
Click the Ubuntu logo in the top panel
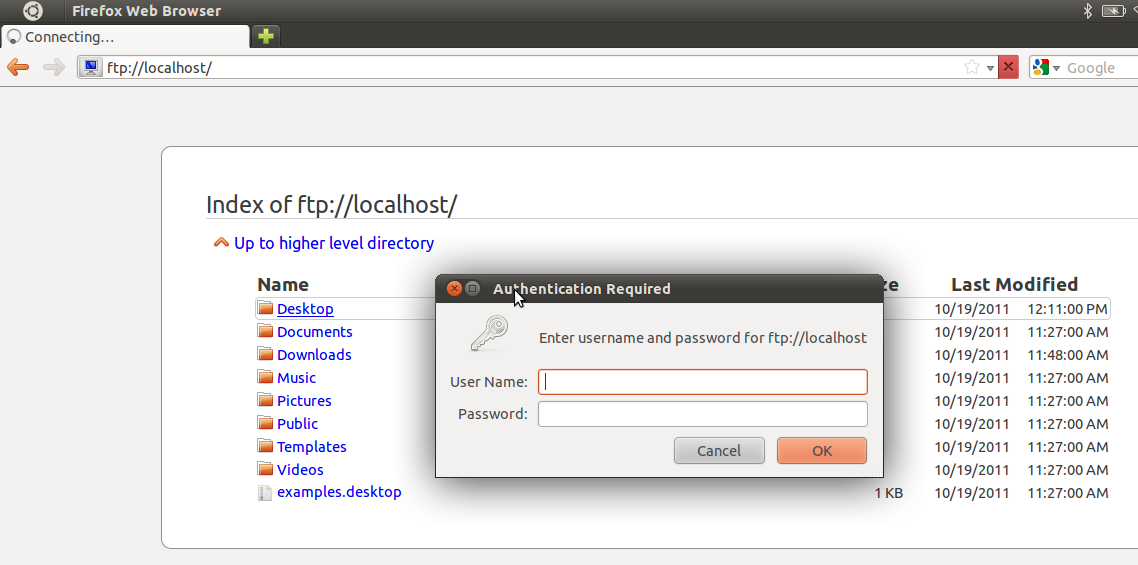tap(33, 11)
